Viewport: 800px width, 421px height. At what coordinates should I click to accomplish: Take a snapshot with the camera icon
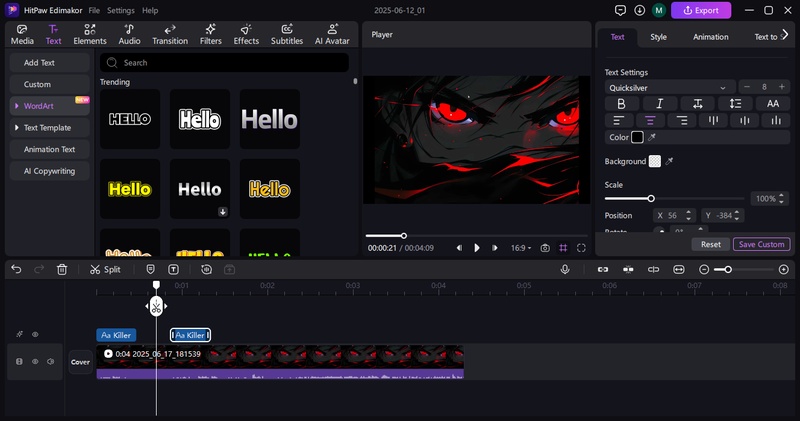[545, 247]
